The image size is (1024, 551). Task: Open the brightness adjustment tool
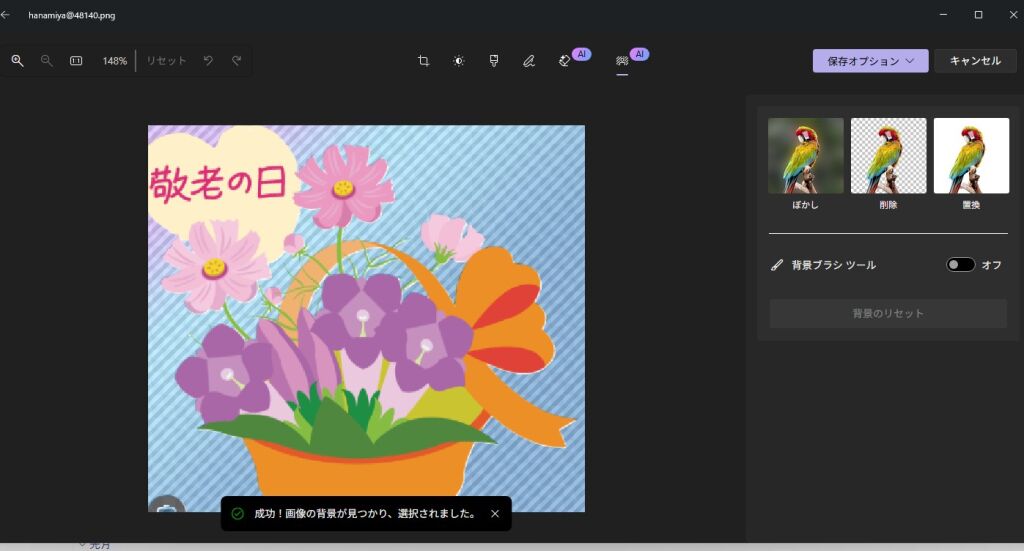tap(459, 61)
